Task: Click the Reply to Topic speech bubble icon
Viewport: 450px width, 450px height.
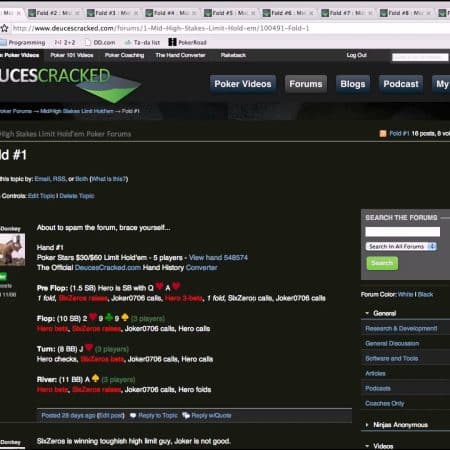Action: pyautogui.click(x=133, y=416)
